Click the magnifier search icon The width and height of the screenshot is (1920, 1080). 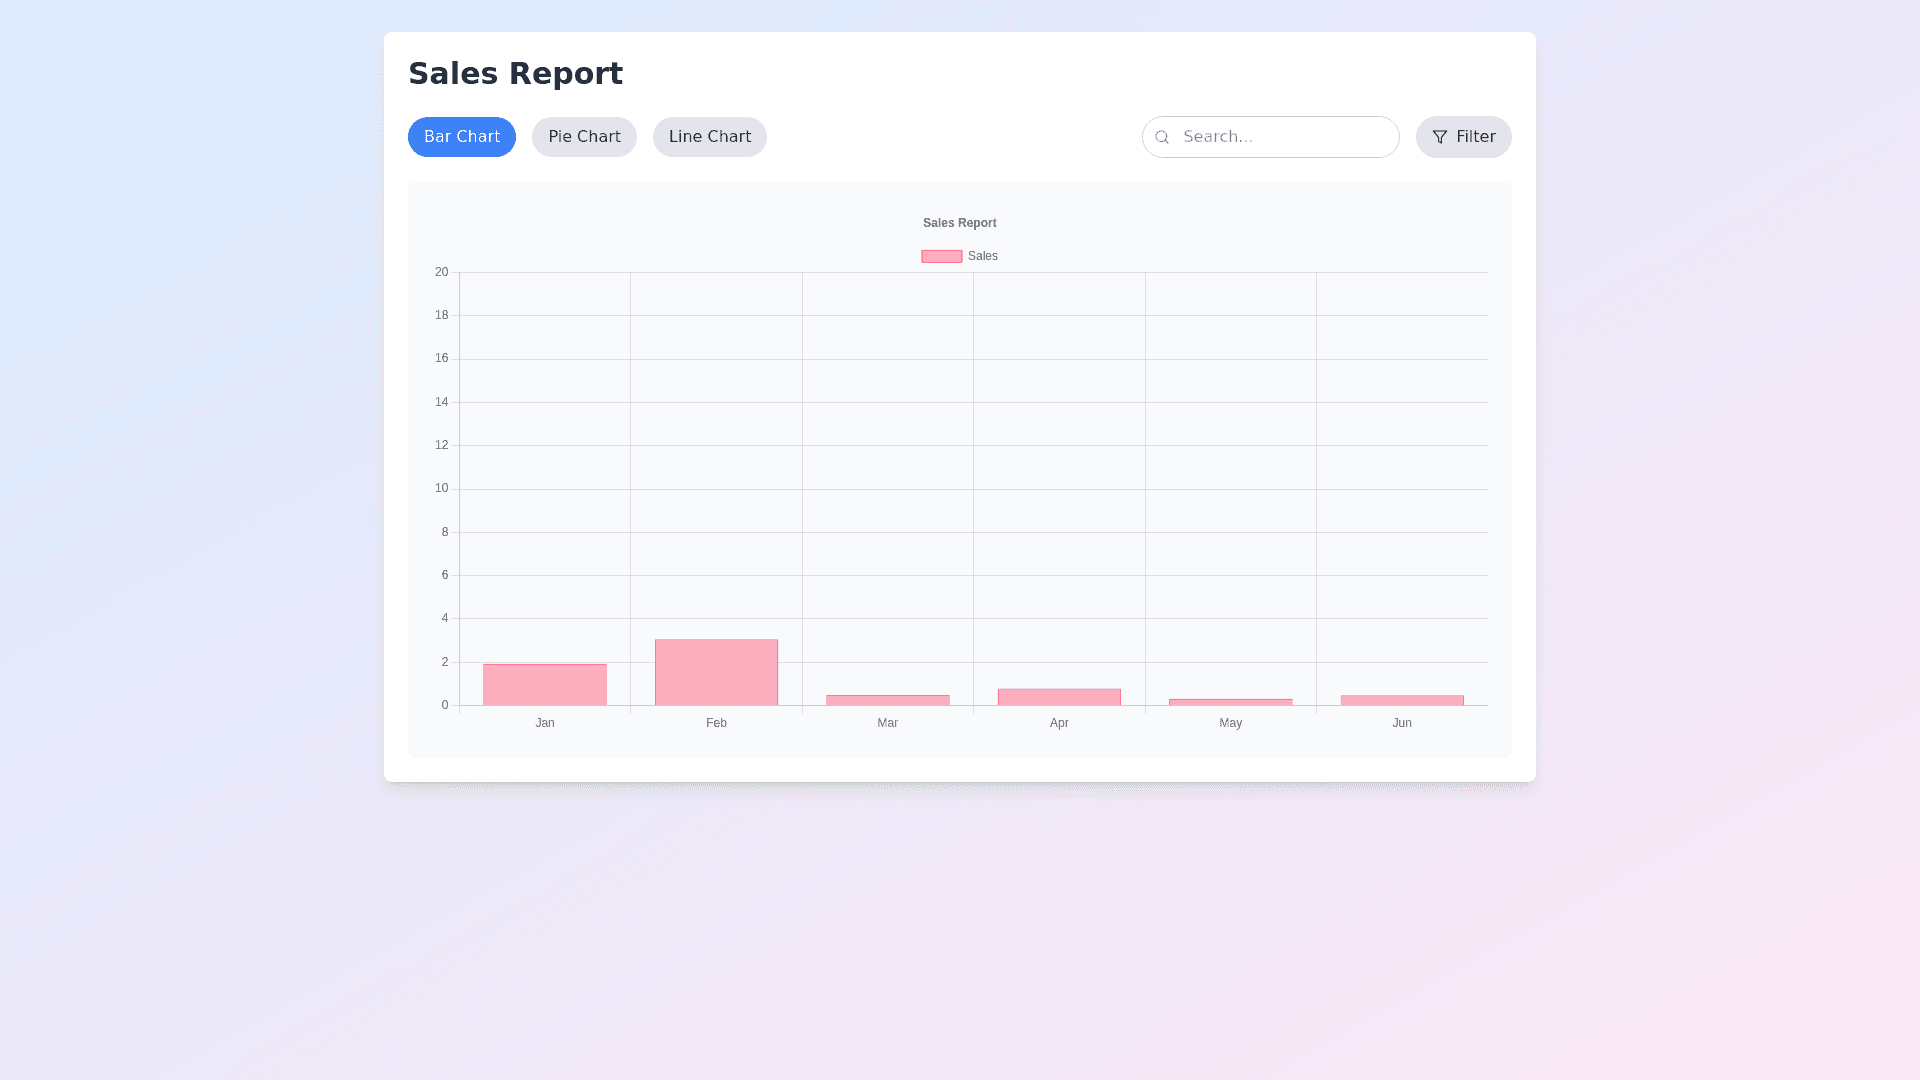tap(1162, 137)
